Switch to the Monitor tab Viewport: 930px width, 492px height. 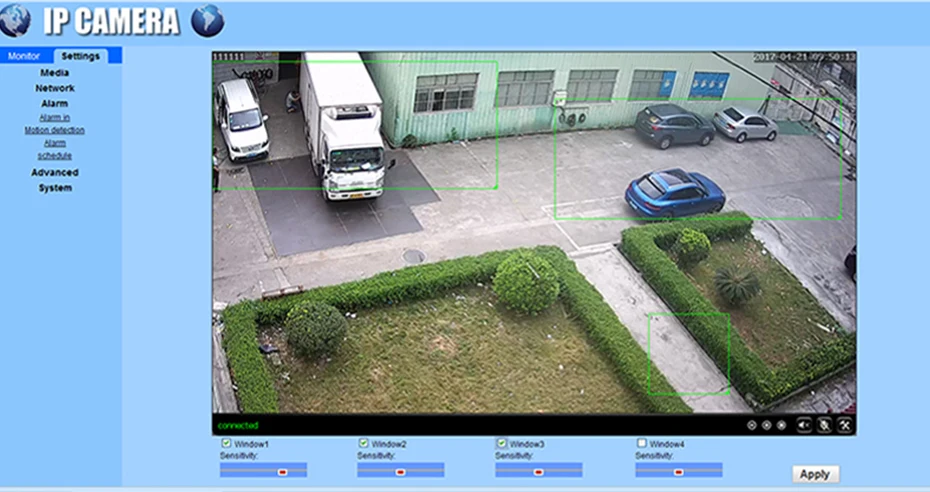(x=24, y=56)
